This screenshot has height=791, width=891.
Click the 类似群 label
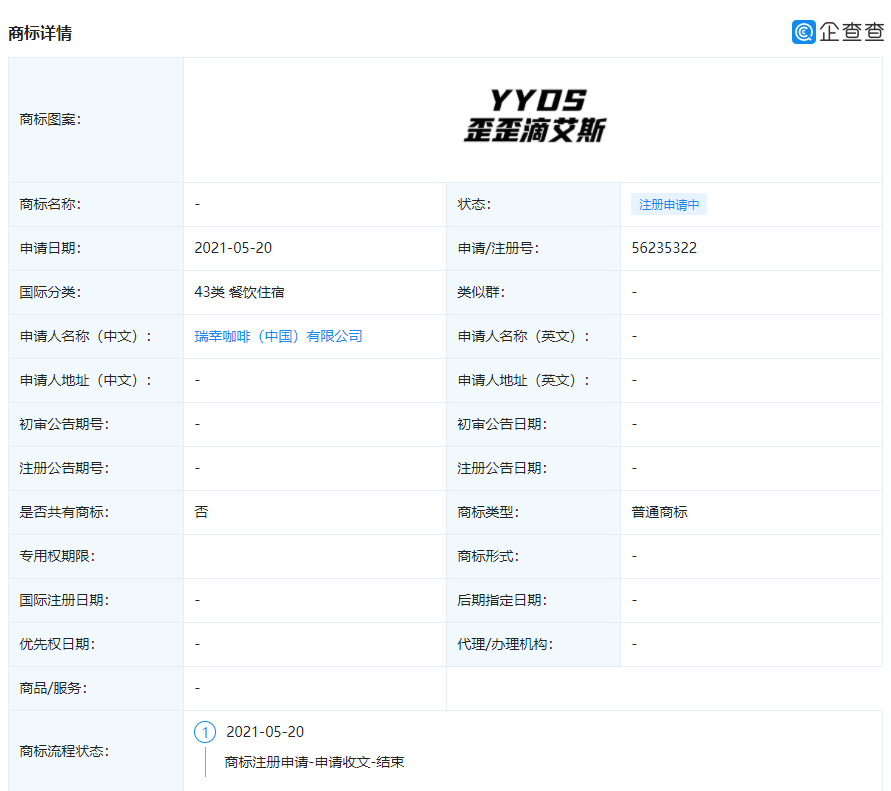(x=481, y=292)
